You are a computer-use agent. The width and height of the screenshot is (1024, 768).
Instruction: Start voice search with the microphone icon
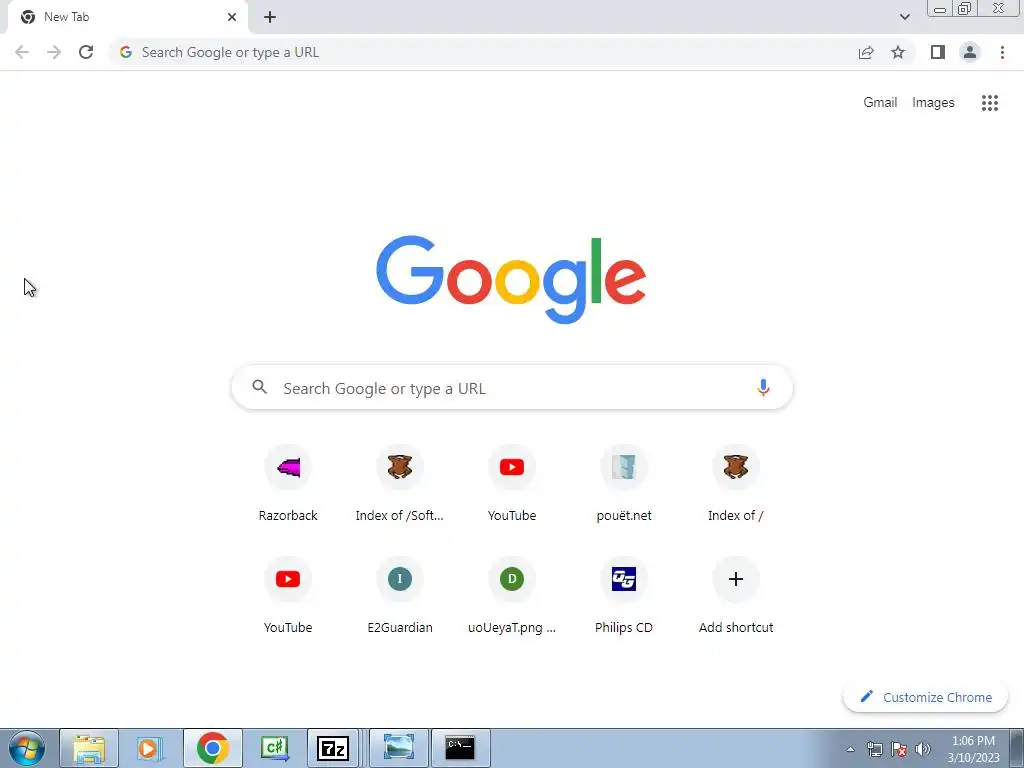pos(763,388)
